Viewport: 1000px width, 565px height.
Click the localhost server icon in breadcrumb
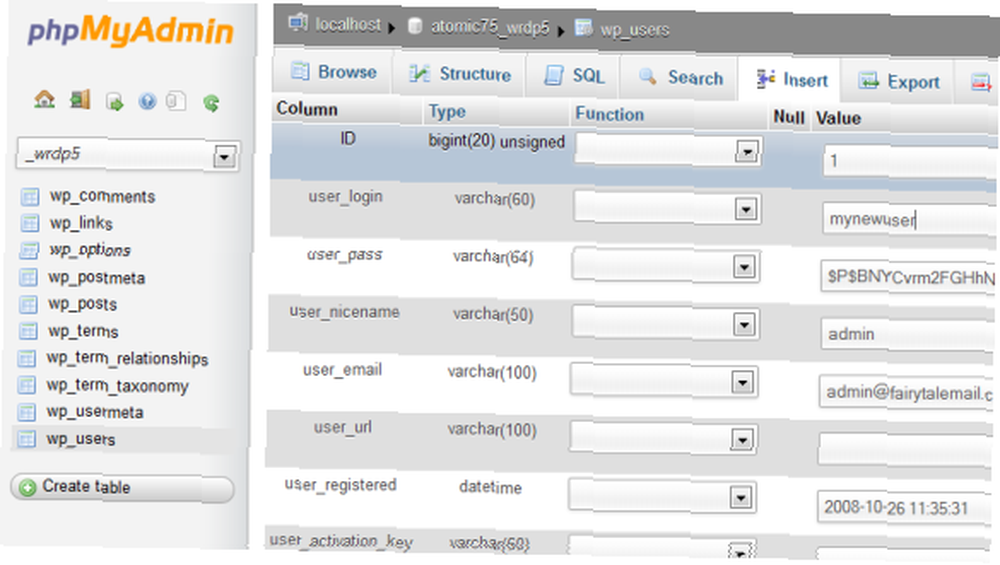pyautogui.click(x=297, y=24)
